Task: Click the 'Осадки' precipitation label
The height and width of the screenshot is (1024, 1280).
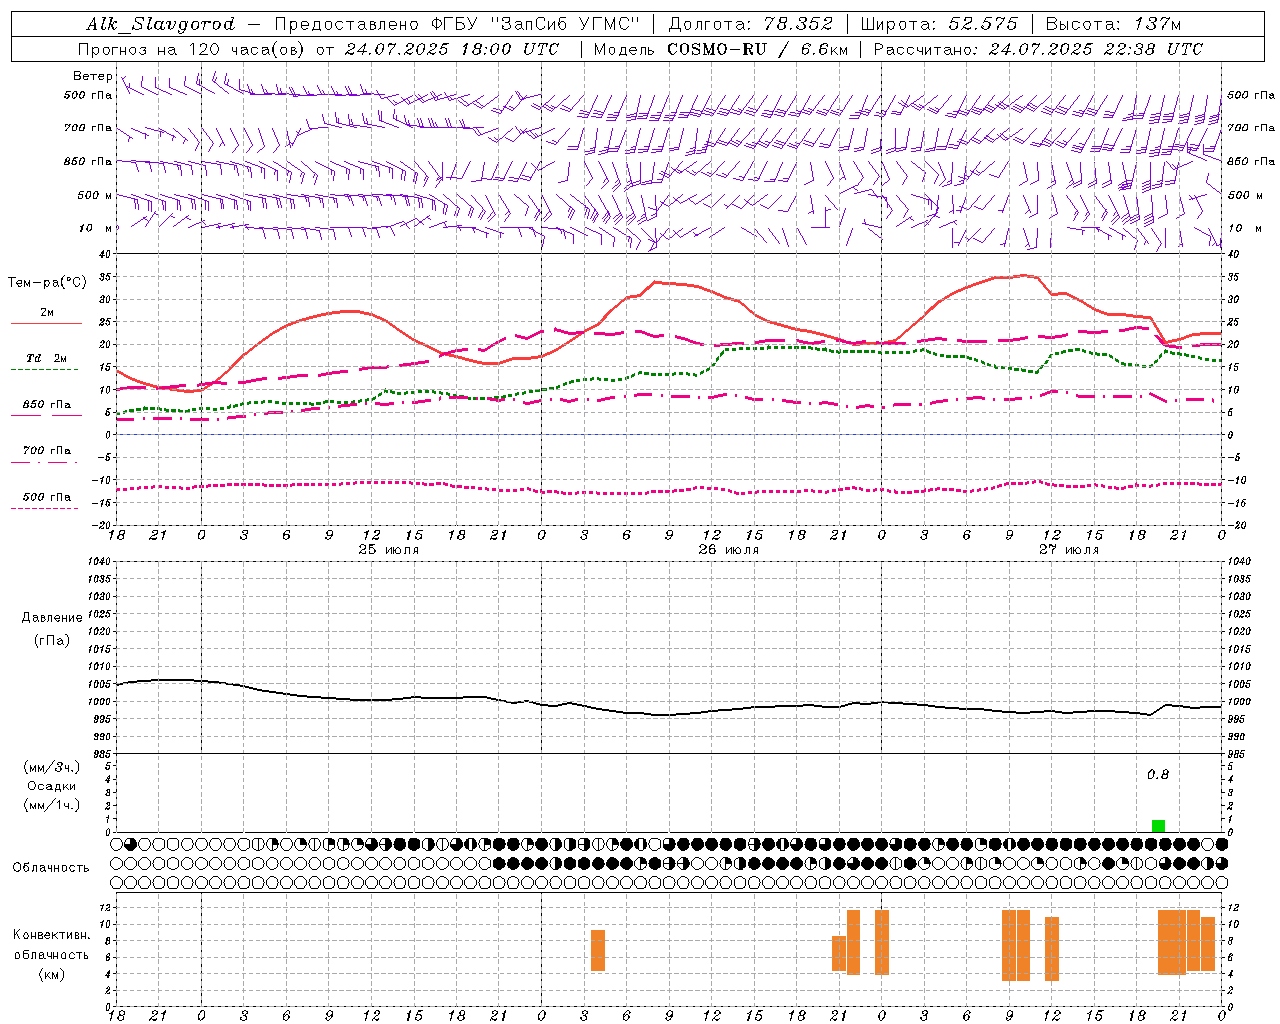Action: (x=52, y=786)
